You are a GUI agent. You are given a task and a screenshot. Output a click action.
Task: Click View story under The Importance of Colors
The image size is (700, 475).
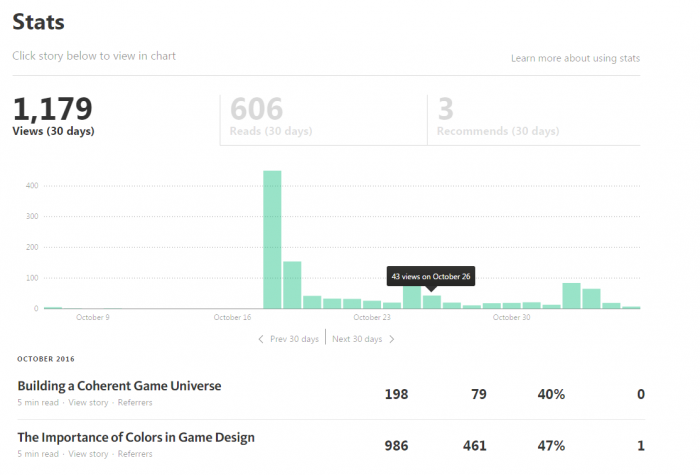[88, 454]
